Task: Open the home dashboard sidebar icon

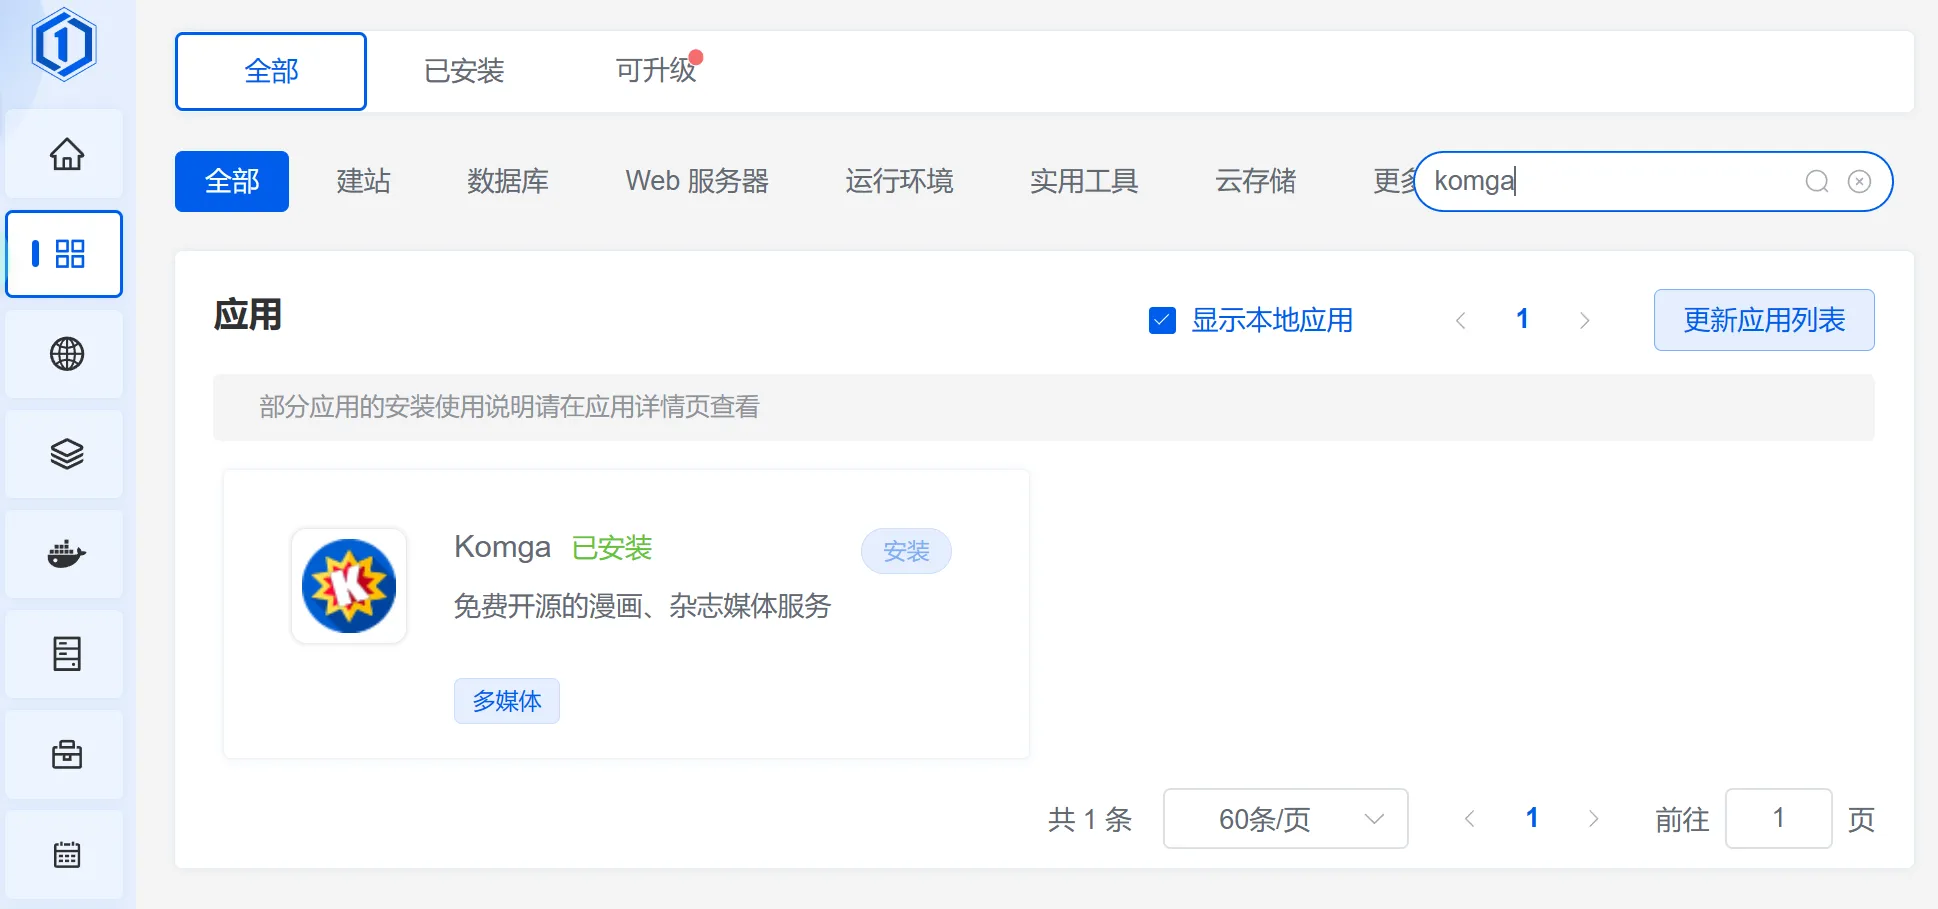Action: point(66,154)
